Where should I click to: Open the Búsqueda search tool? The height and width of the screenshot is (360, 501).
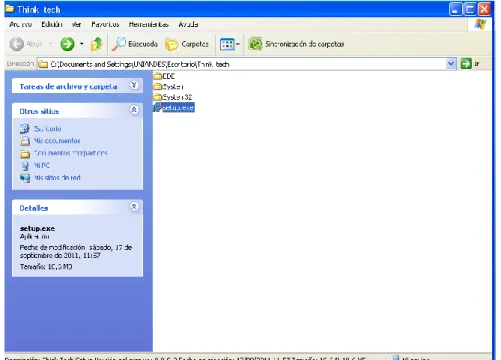pos(135,44)
